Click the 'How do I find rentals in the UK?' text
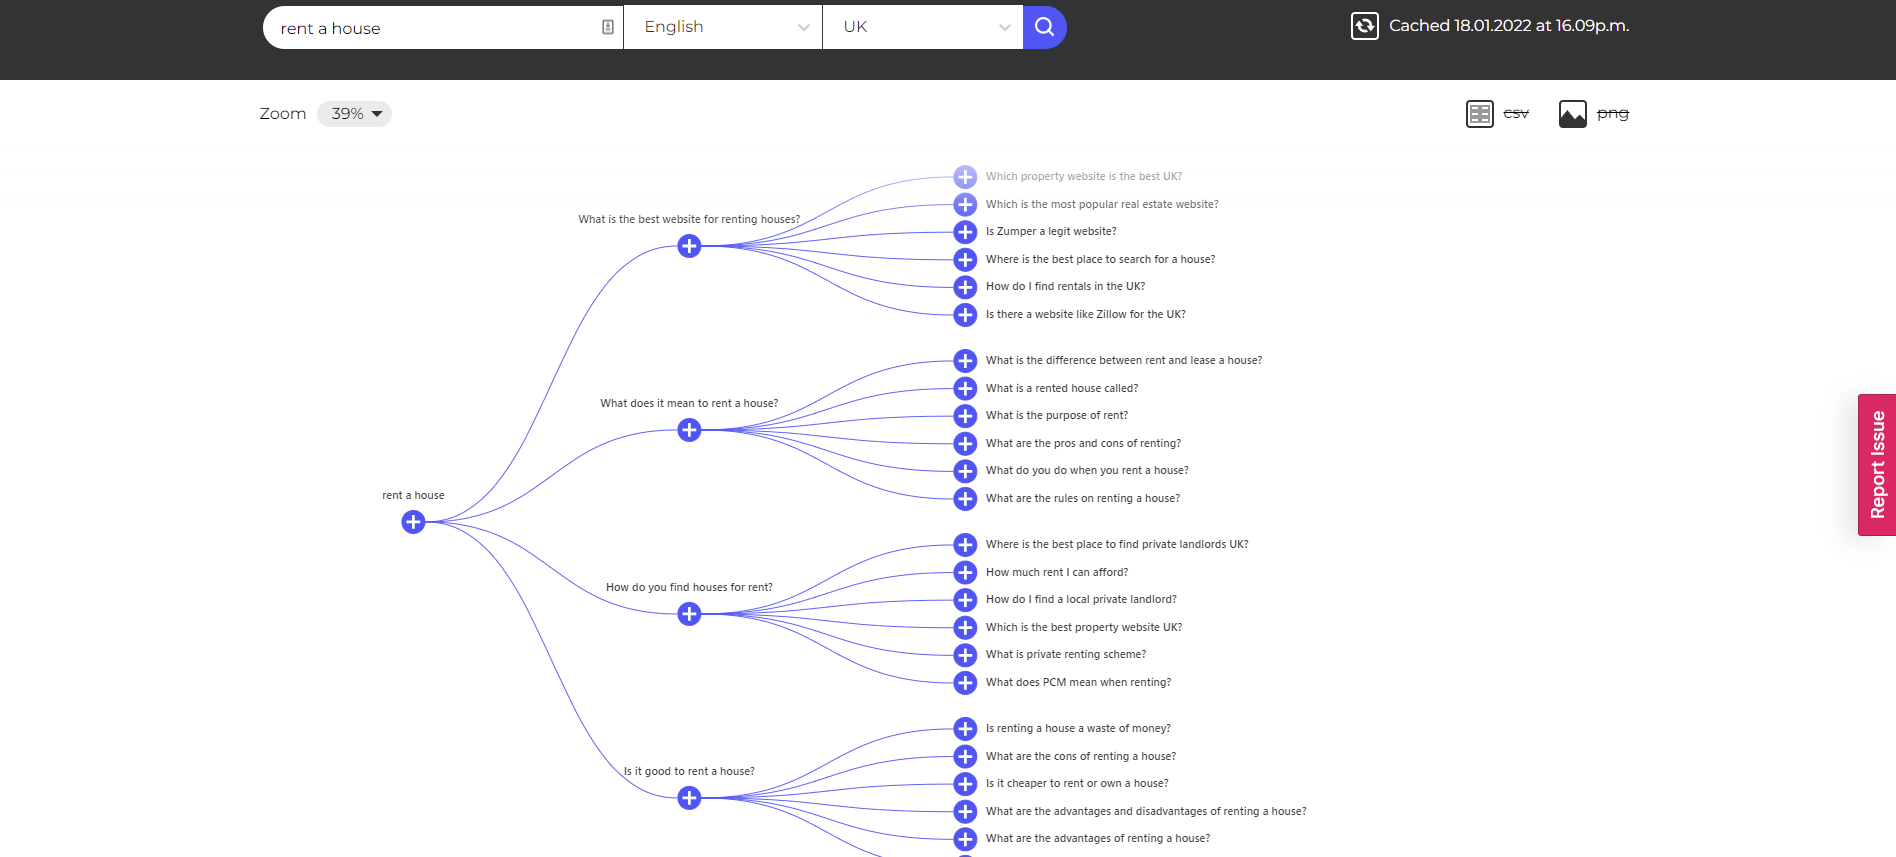This screenshot has width=1896, height=857. point(1066,287)
